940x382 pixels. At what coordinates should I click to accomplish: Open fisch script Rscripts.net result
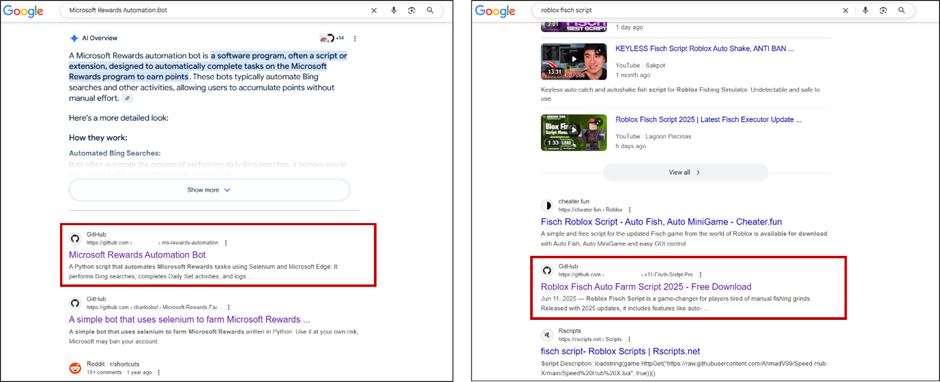coord(620,351)
